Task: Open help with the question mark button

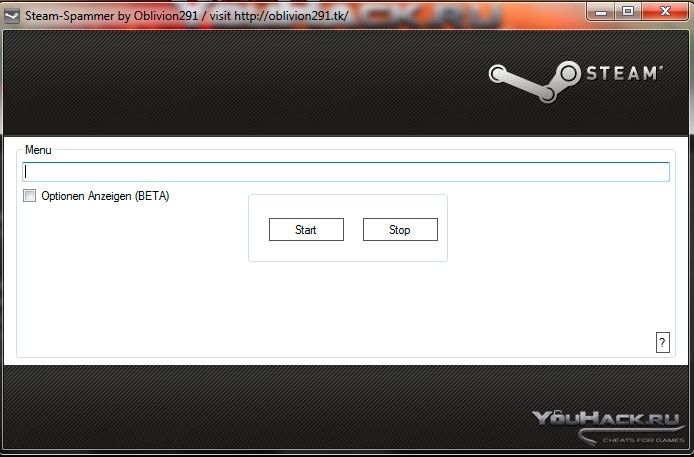Action: pyautogui.click(x=662, y=342)
